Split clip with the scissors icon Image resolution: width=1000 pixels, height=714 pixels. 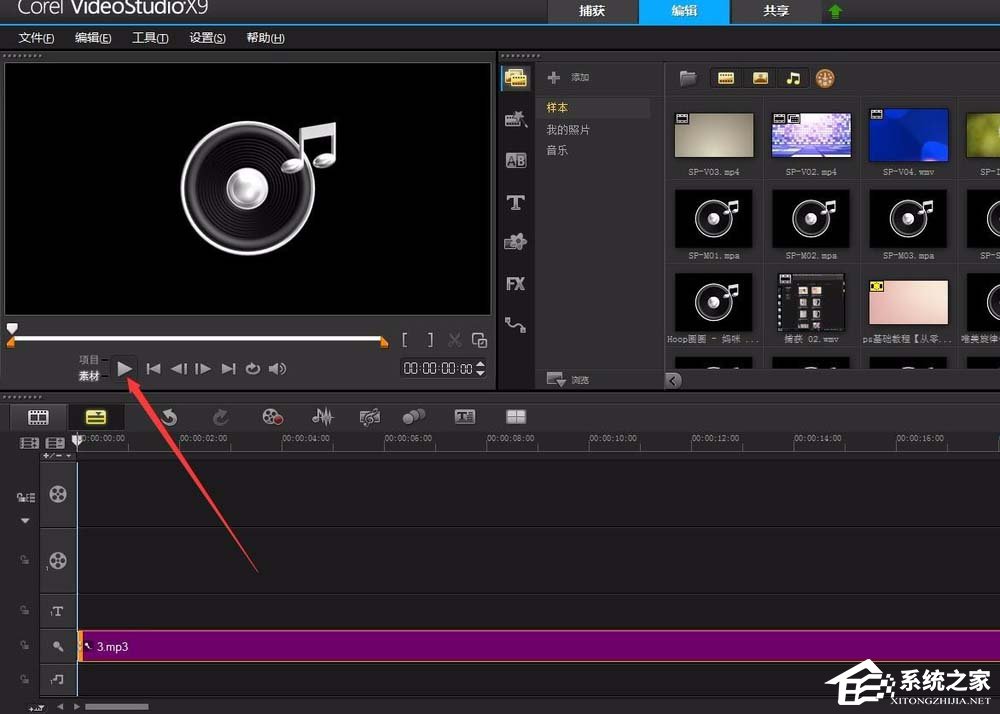coord(454,340)
